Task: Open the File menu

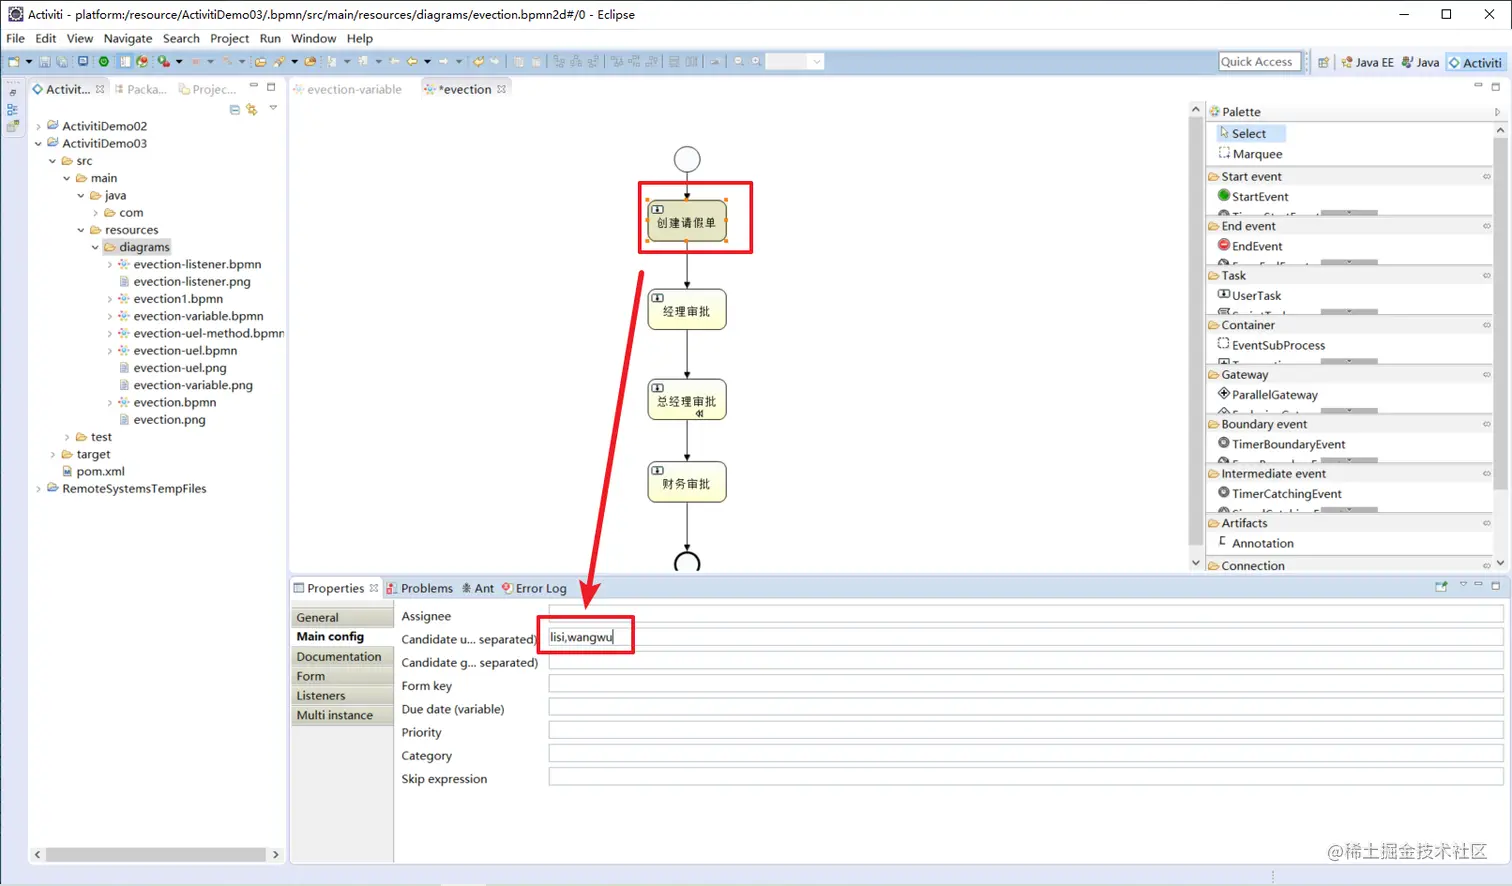Action: point(15,38)
